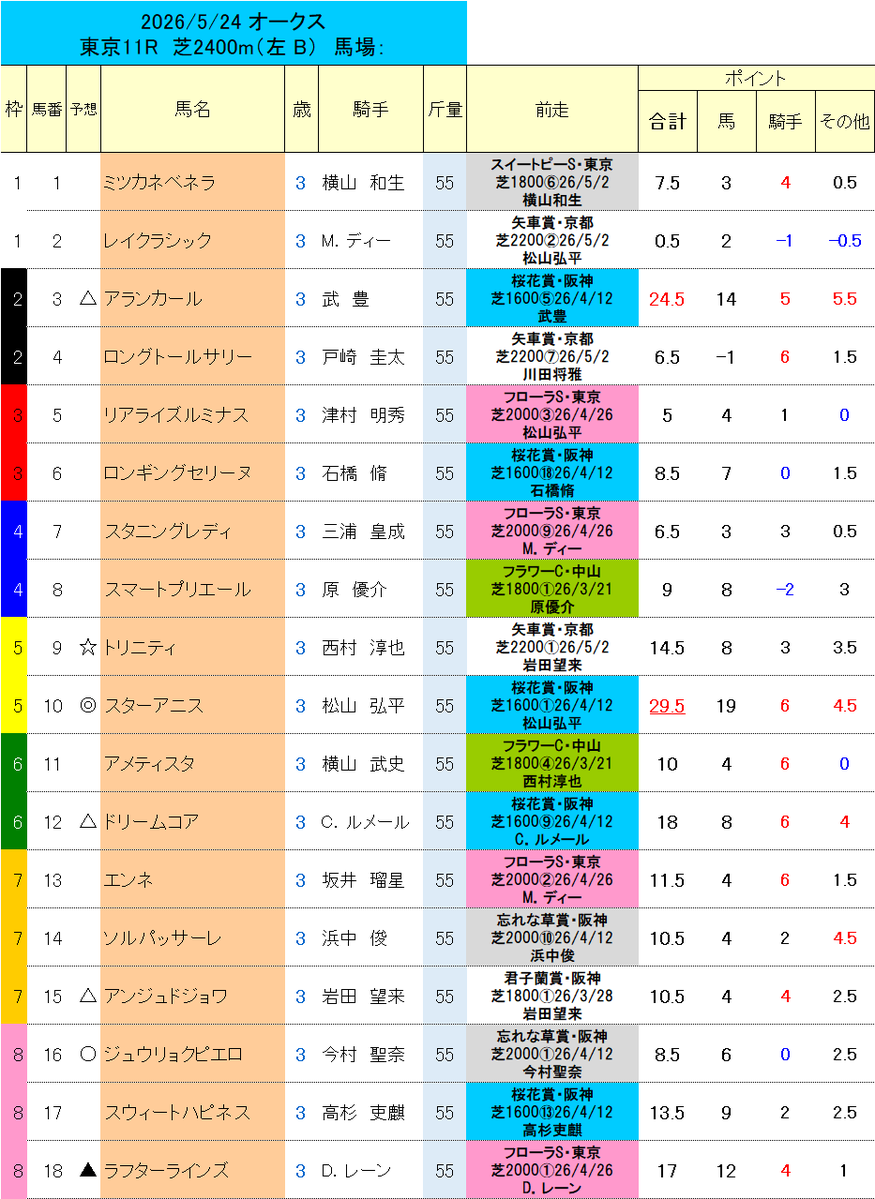Select horse name アメティスタ
875x1199 pixels.
[149, 764]
